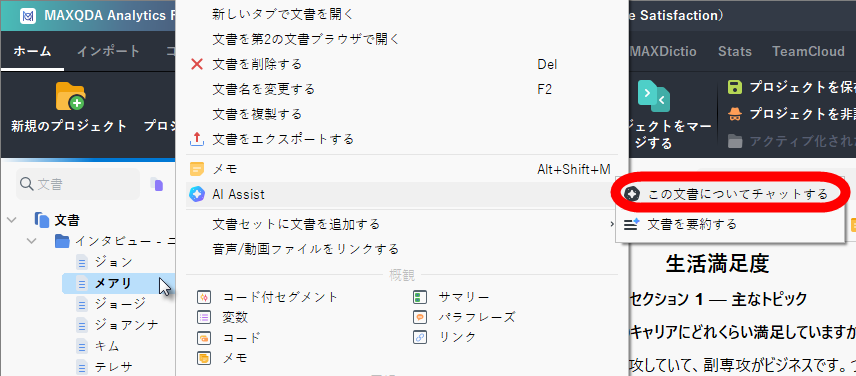Screen dimensions: 856x376
Task: Click the merge projects icon
Action: [653, 97]
